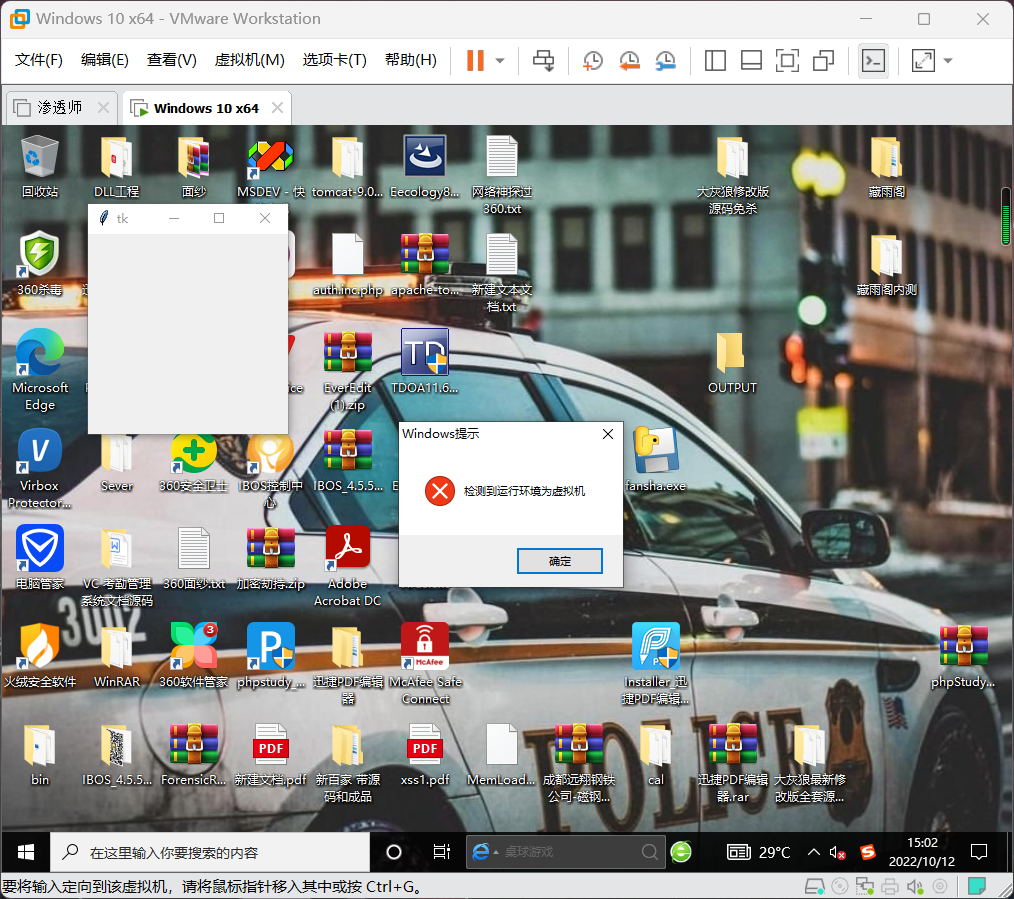Expand the stretch guest dropdown arrow
Screen dimensions: 1014x899
[948, 61]
